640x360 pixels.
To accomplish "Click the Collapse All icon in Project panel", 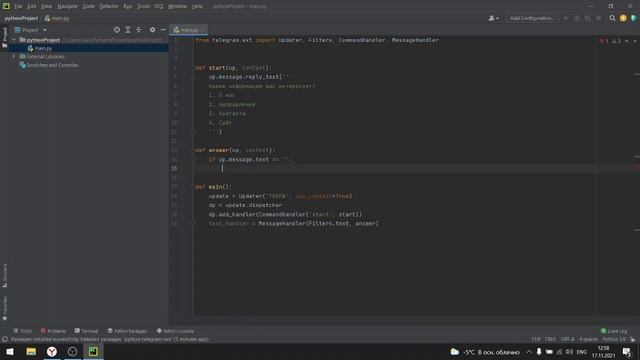I will [x=139, y=30].
